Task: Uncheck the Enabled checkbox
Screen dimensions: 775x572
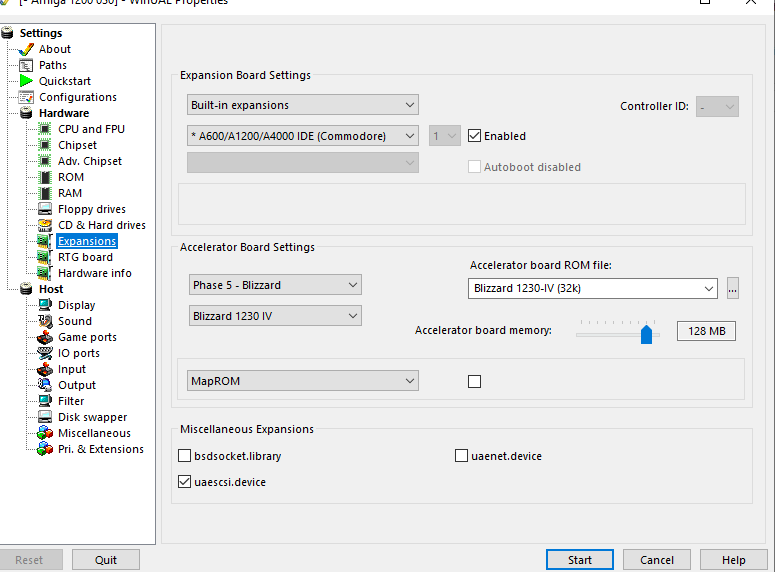Action: (x=474, y=136)
